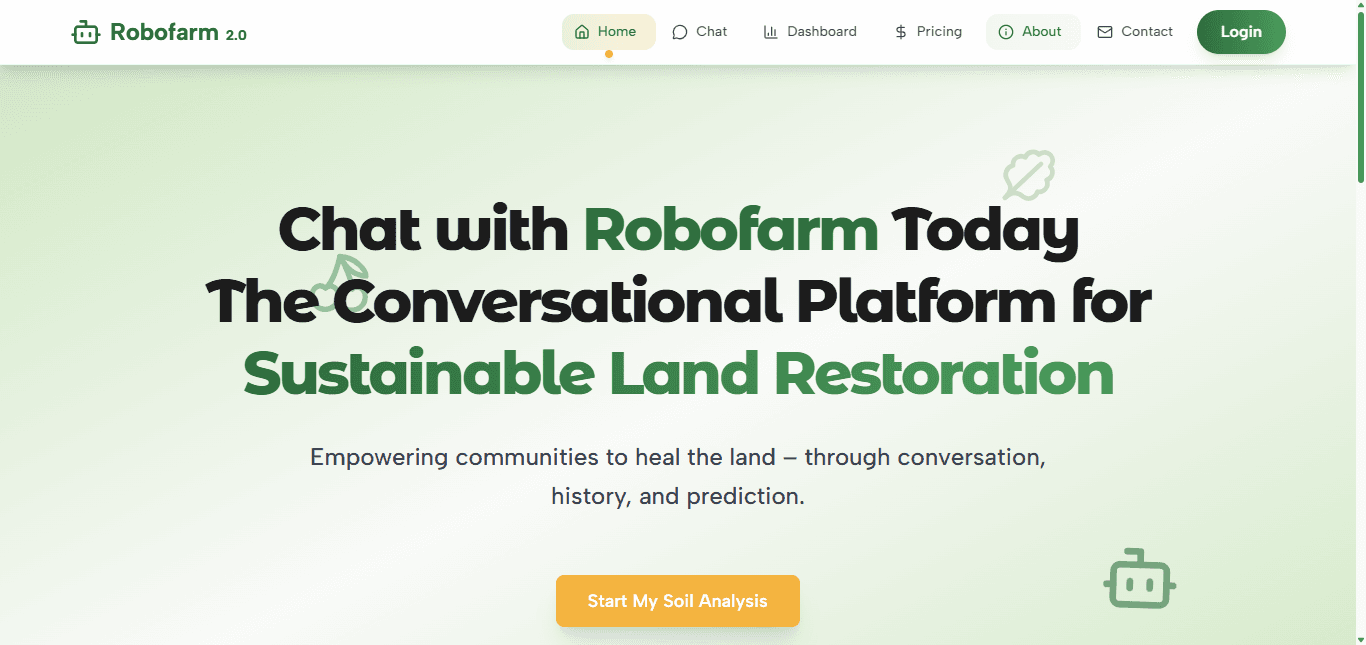Click the leaf illustration above the headline
This screenshot has width=1366, height=645.
pos(1027,175)
